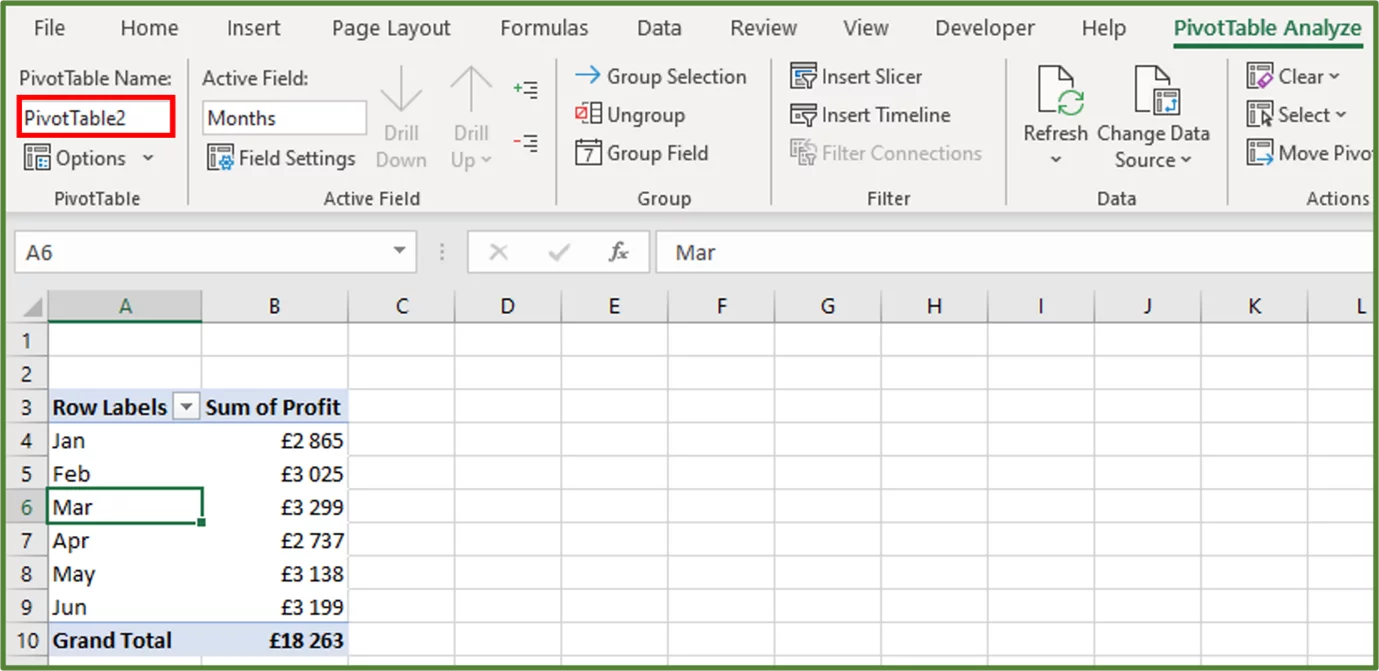Open the Row Labels filter dropdown

186,407
